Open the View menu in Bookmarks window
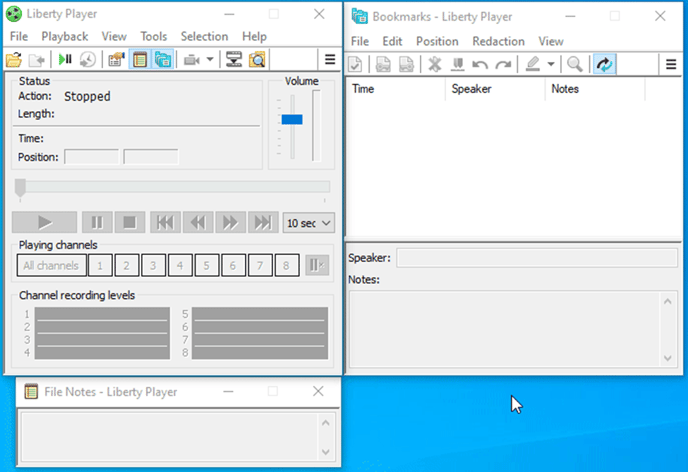This screenshot has height=472, width=688. click(x=551, y=41)
